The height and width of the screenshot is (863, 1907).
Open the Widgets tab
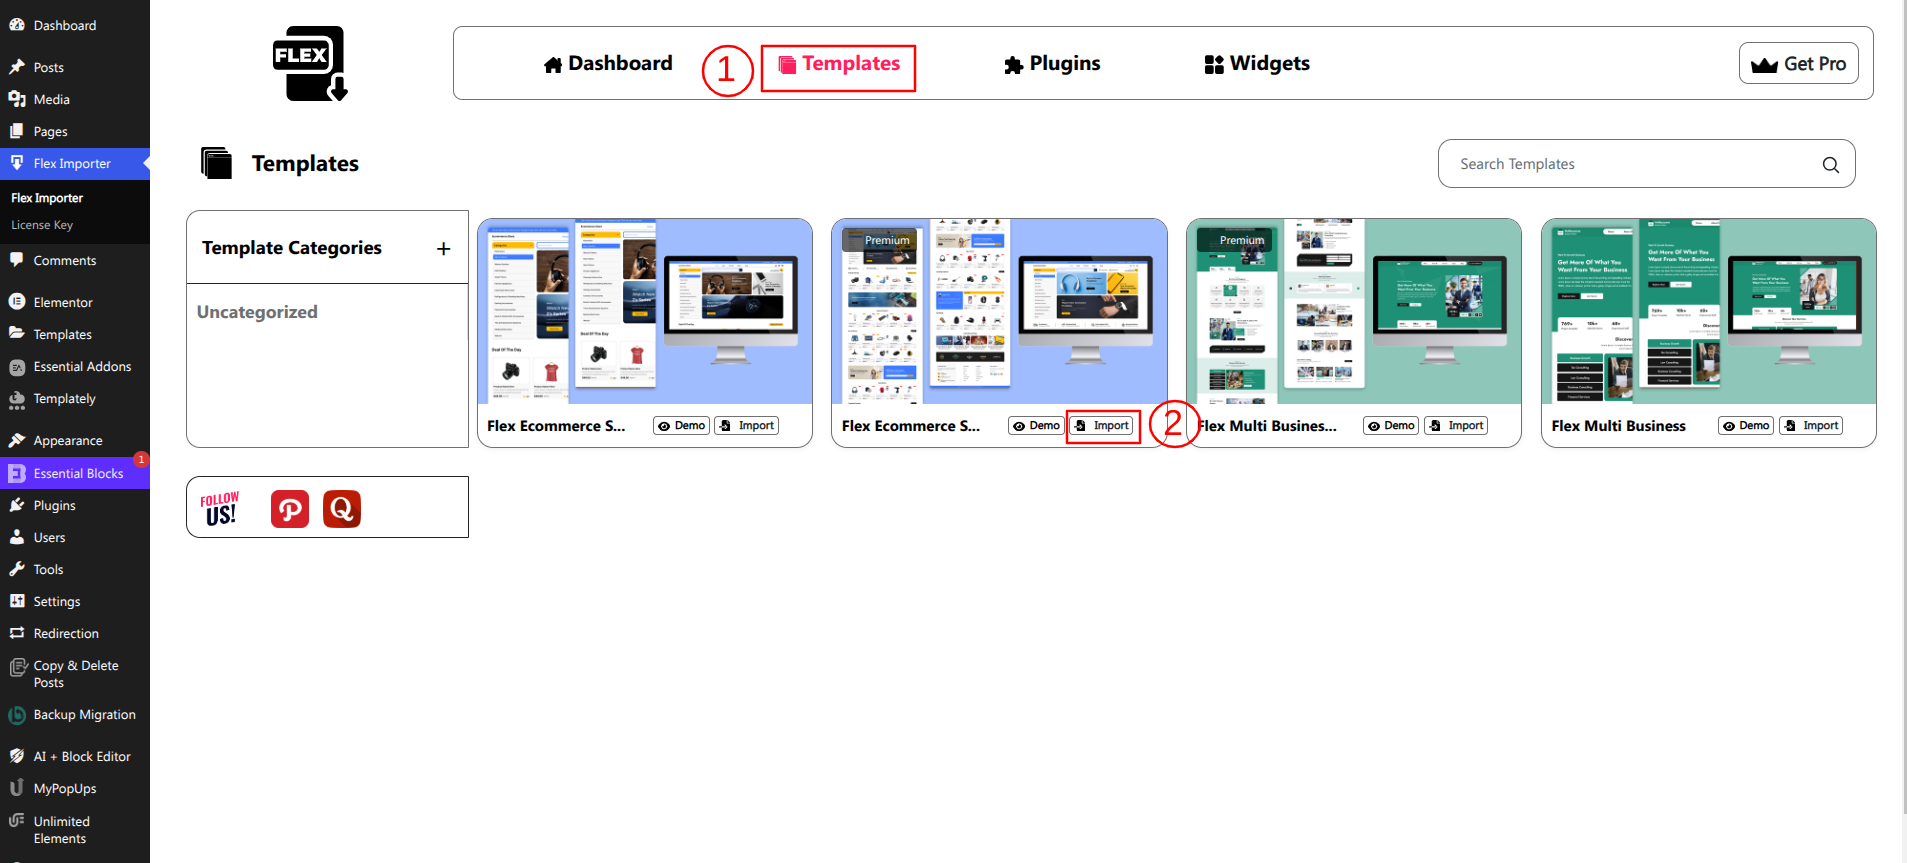click(x=1257, y=64)
